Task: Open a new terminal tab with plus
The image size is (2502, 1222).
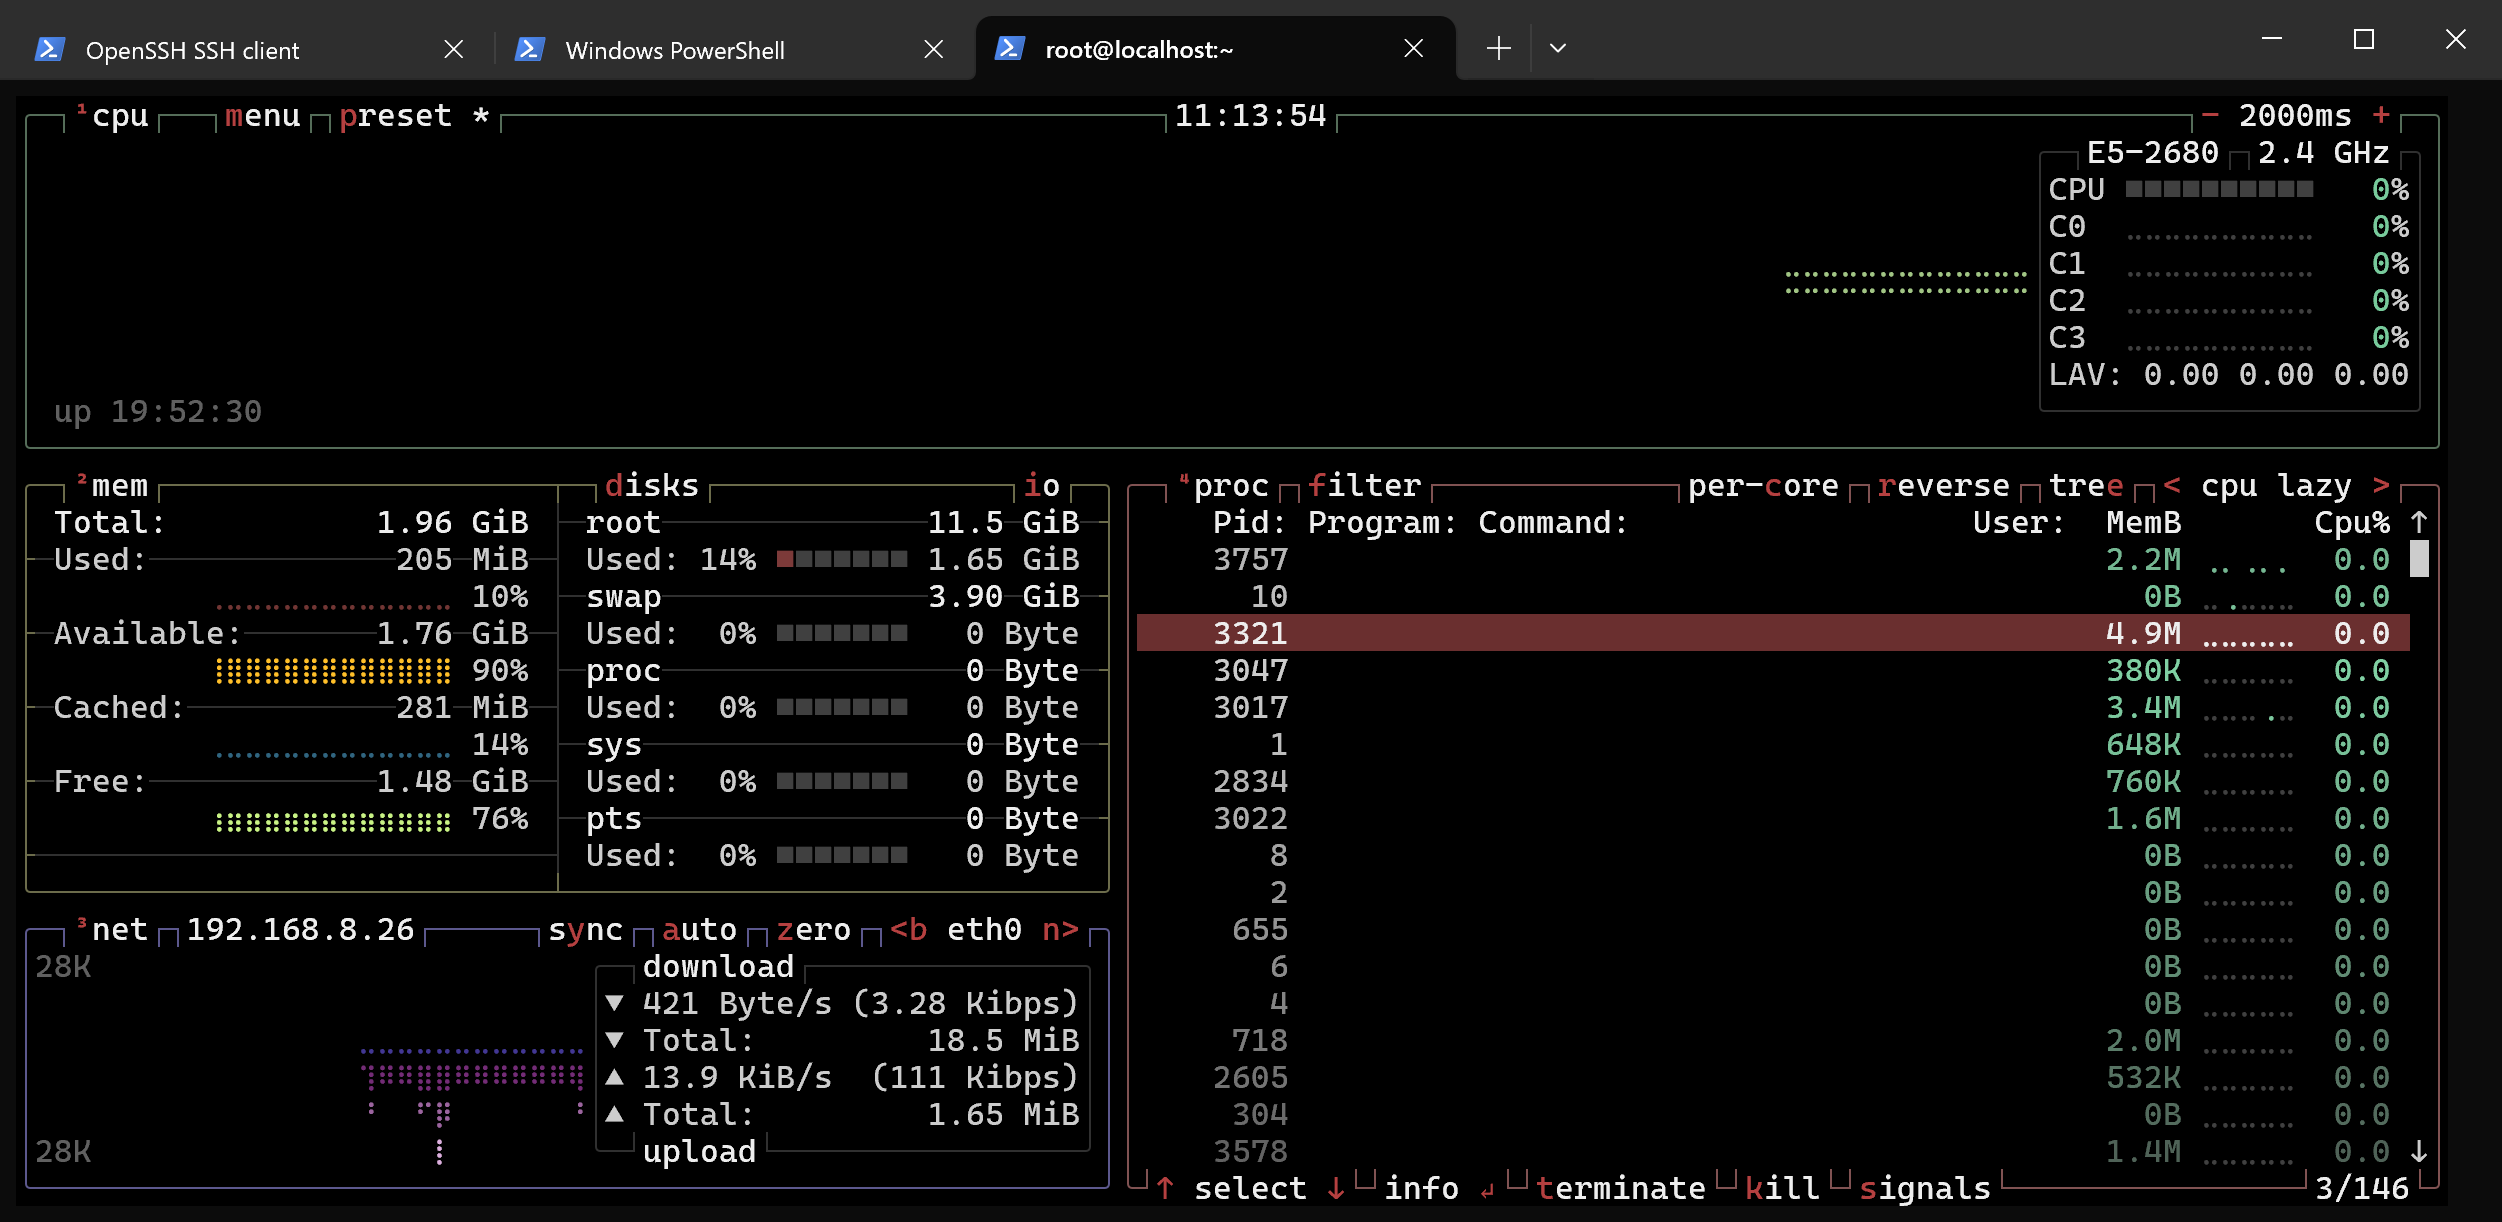Action: [1498, 48]
